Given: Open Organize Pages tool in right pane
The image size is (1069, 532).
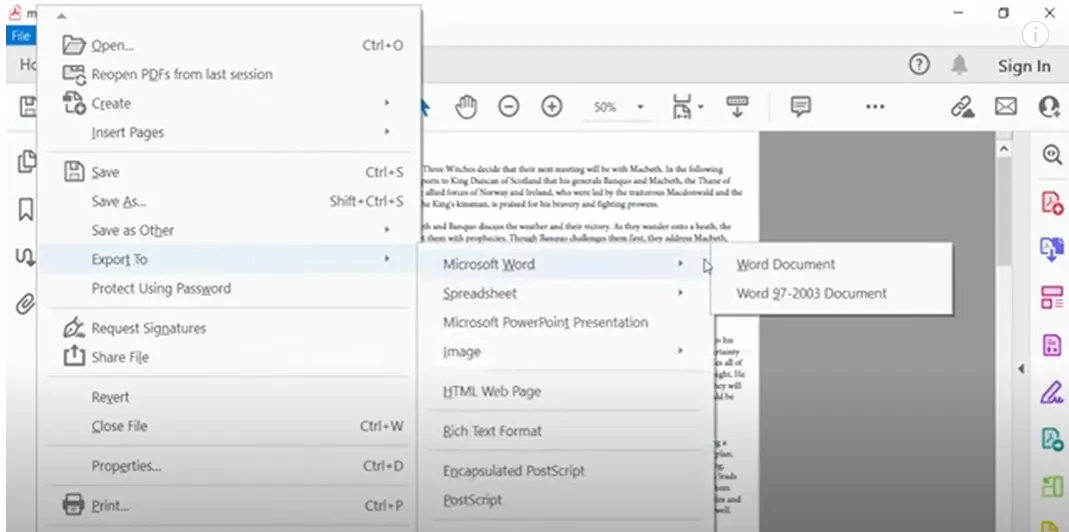Looking at the screenshot, I should [x=1052, y=297].
